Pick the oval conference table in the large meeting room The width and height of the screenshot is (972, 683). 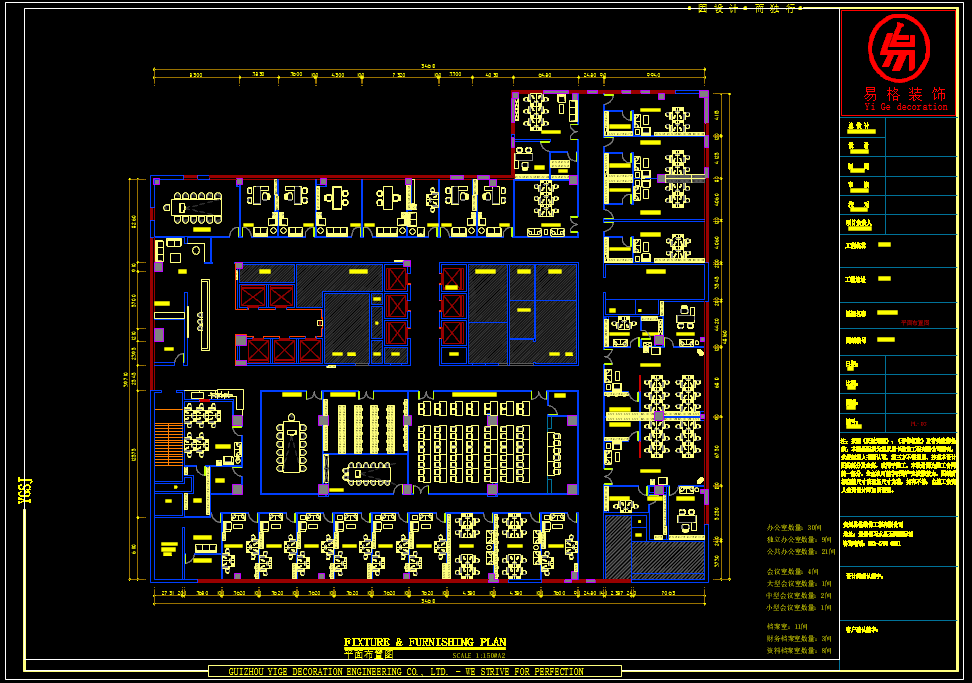pyautogui.click(x=291, y=444)
